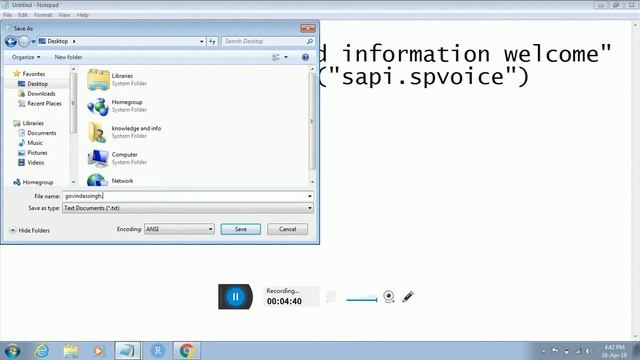Close the Save As dialog
Image resolution: width=640 pixels, height=360 pixels.
point(308,28)
